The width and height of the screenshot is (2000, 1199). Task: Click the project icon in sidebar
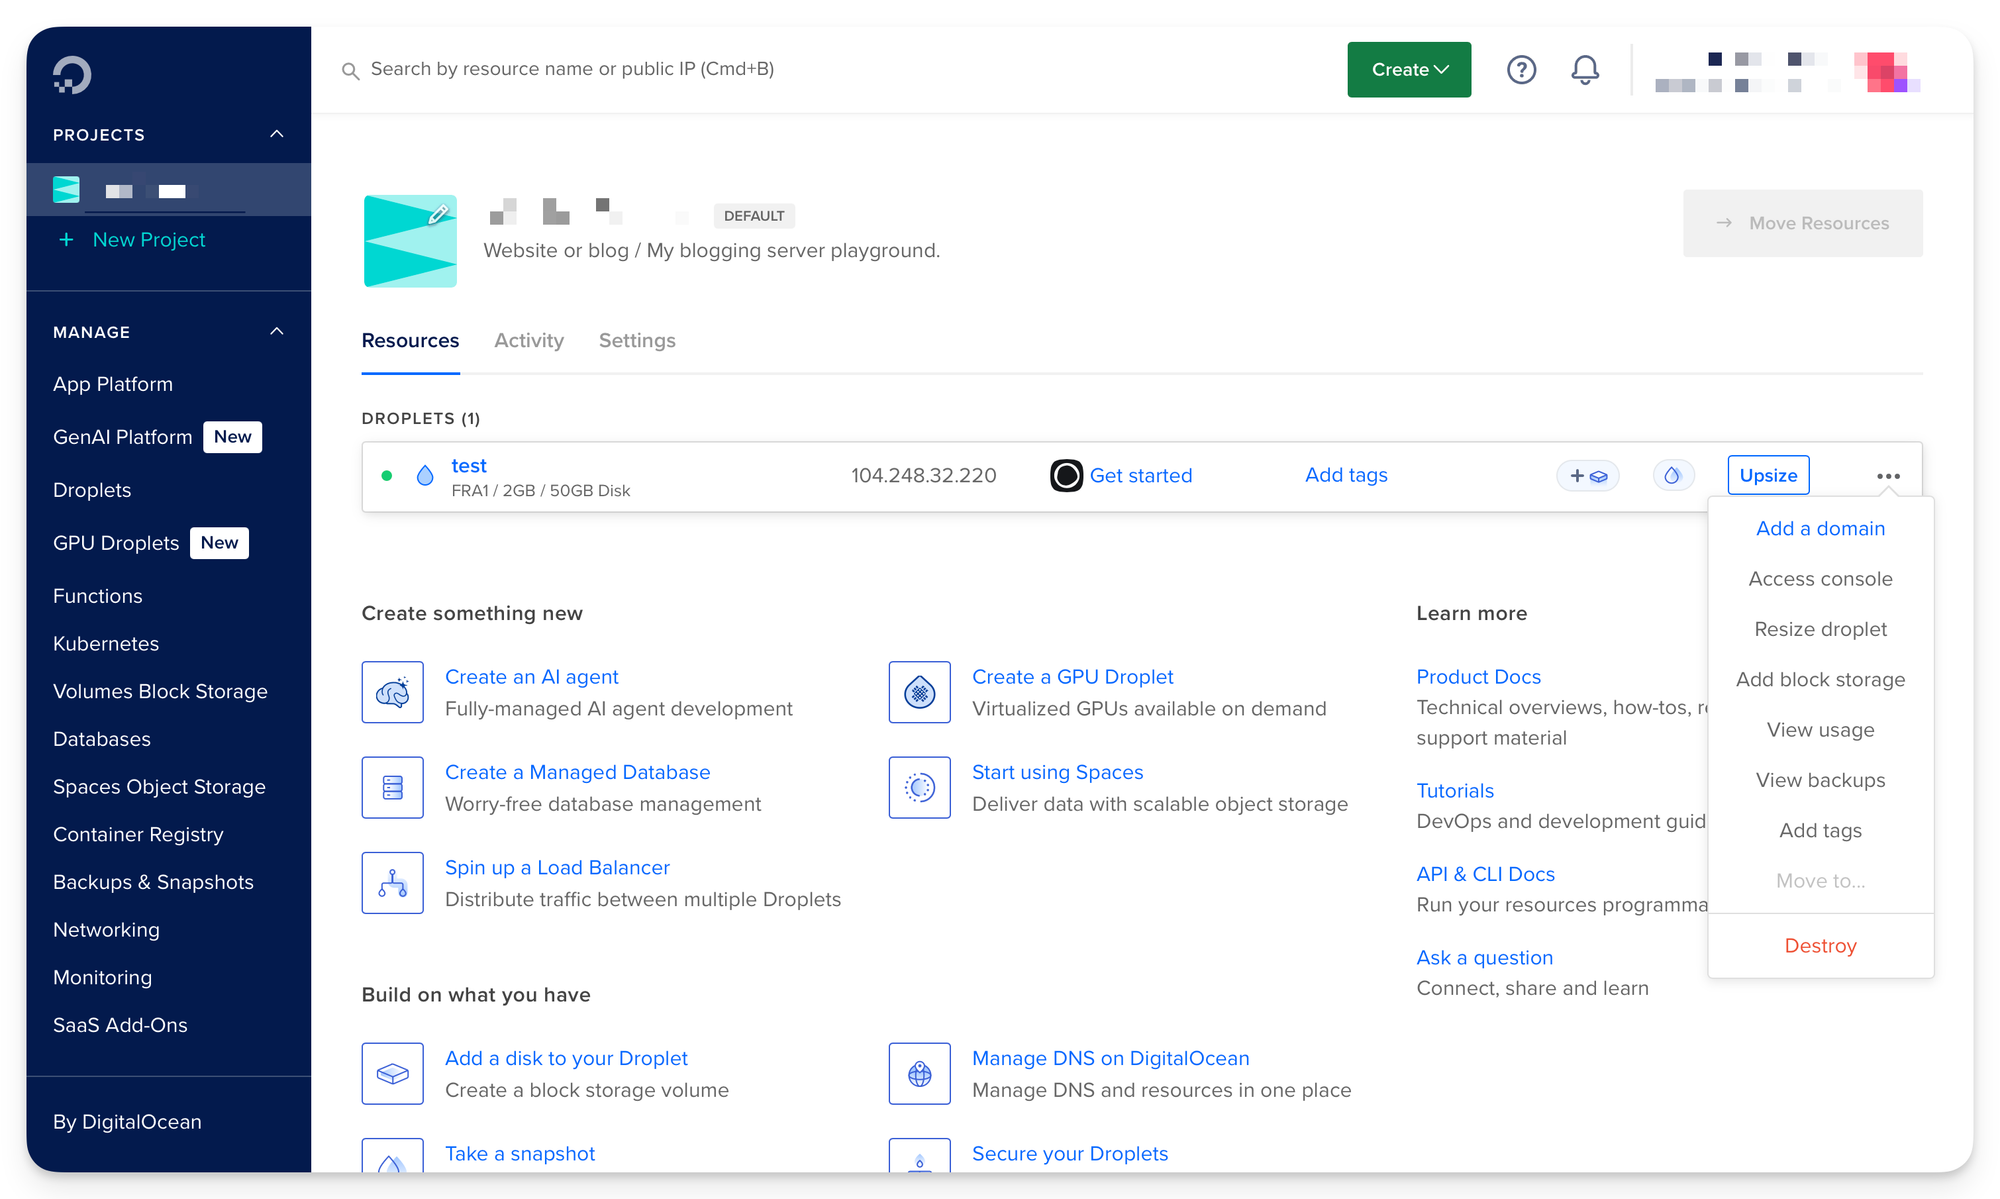(x=66, y=190)
